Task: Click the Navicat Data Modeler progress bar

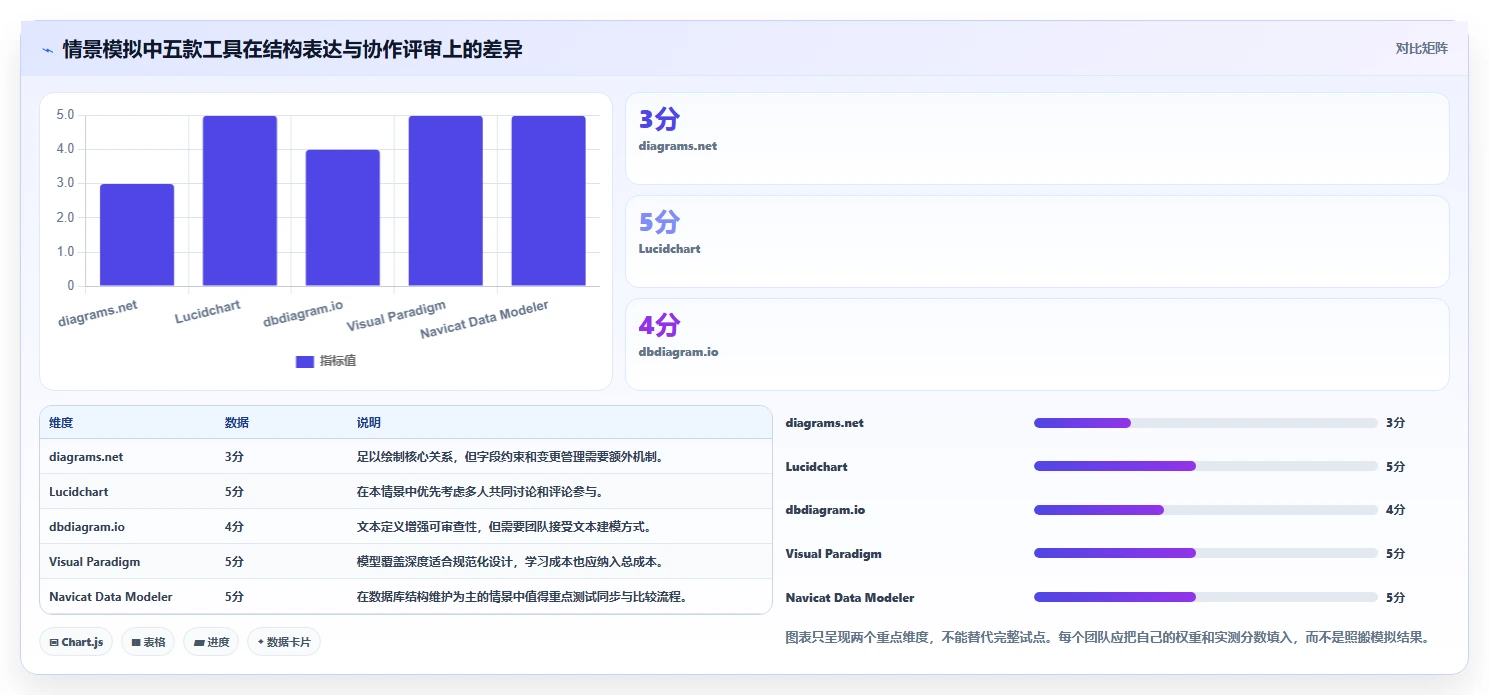Action: (x=1205, y=597)
